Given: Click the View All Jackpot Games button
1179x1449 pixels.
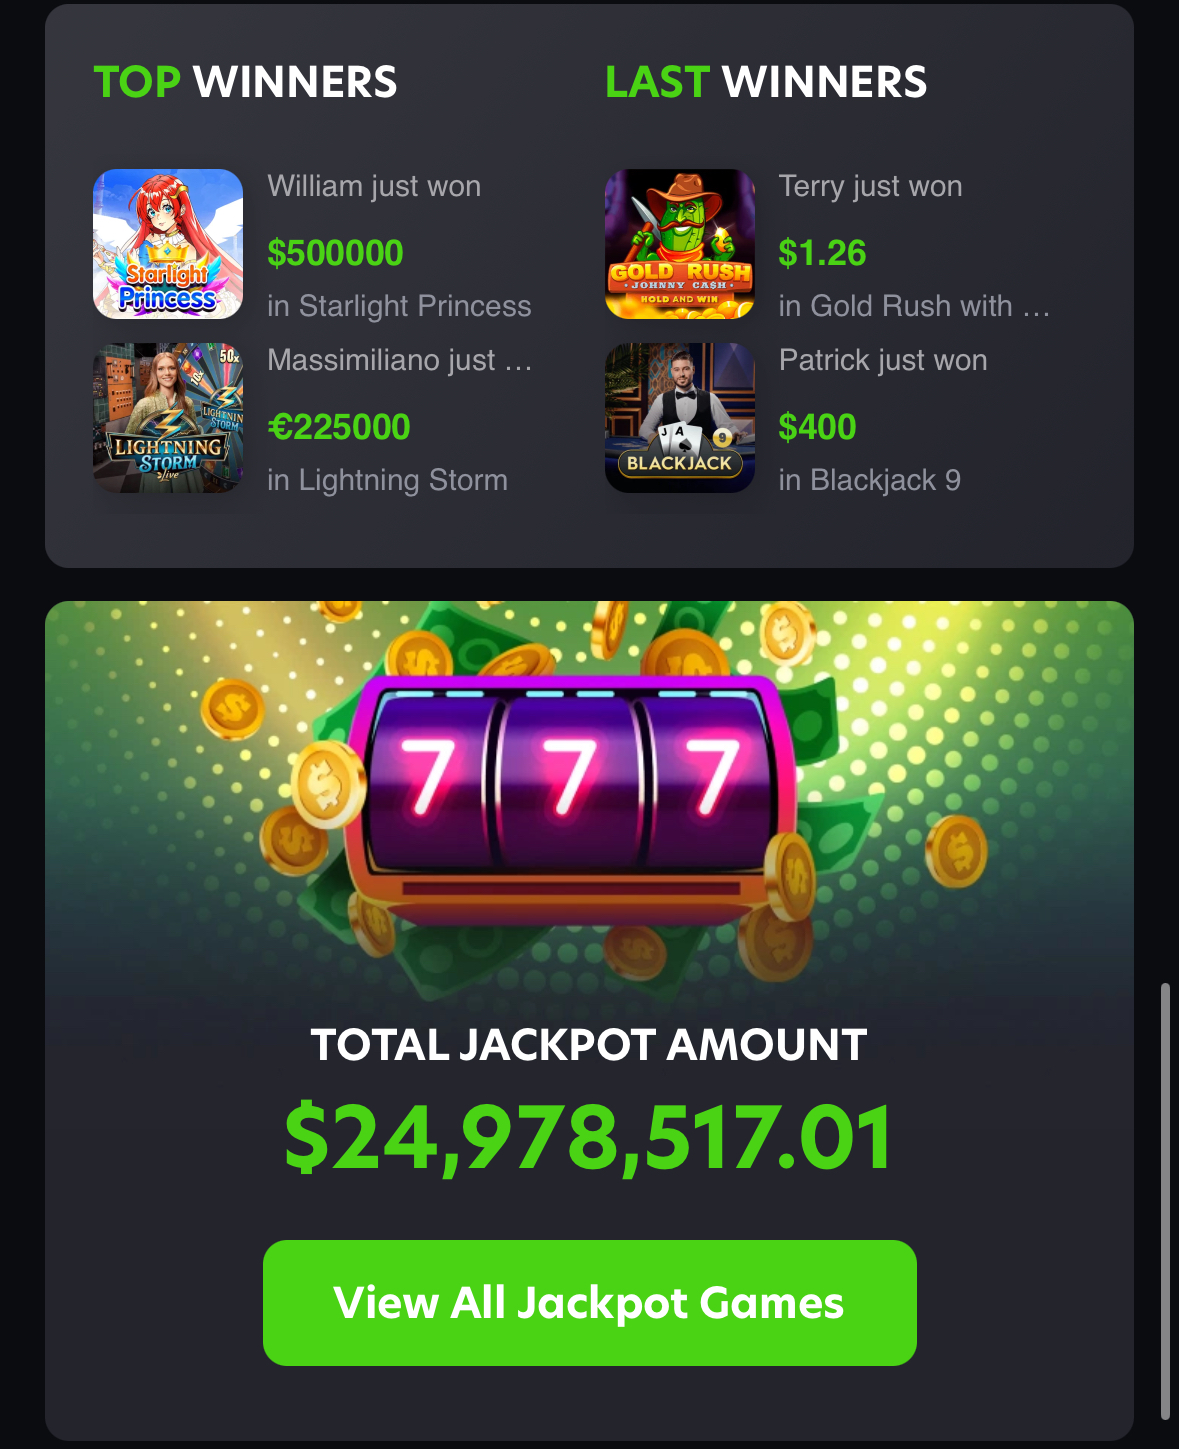Looking at the screenshot, I should coord(590,1303).
